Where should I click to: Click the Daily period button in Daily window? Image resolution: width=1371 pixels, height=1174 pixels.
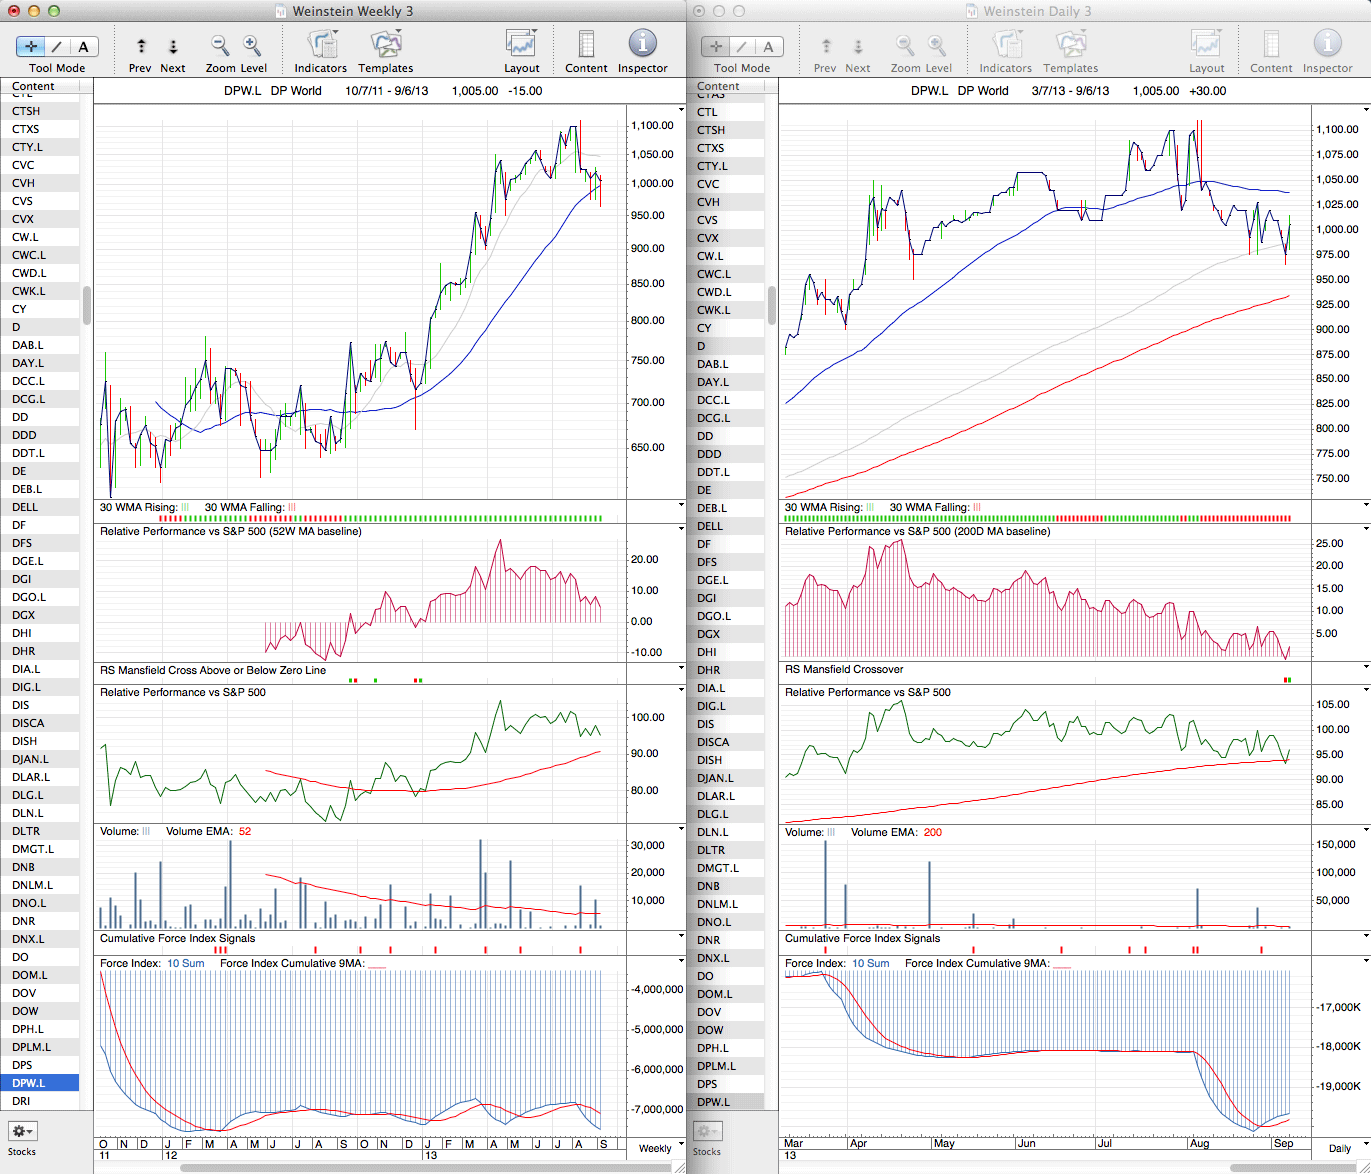coord(1340,1148)
